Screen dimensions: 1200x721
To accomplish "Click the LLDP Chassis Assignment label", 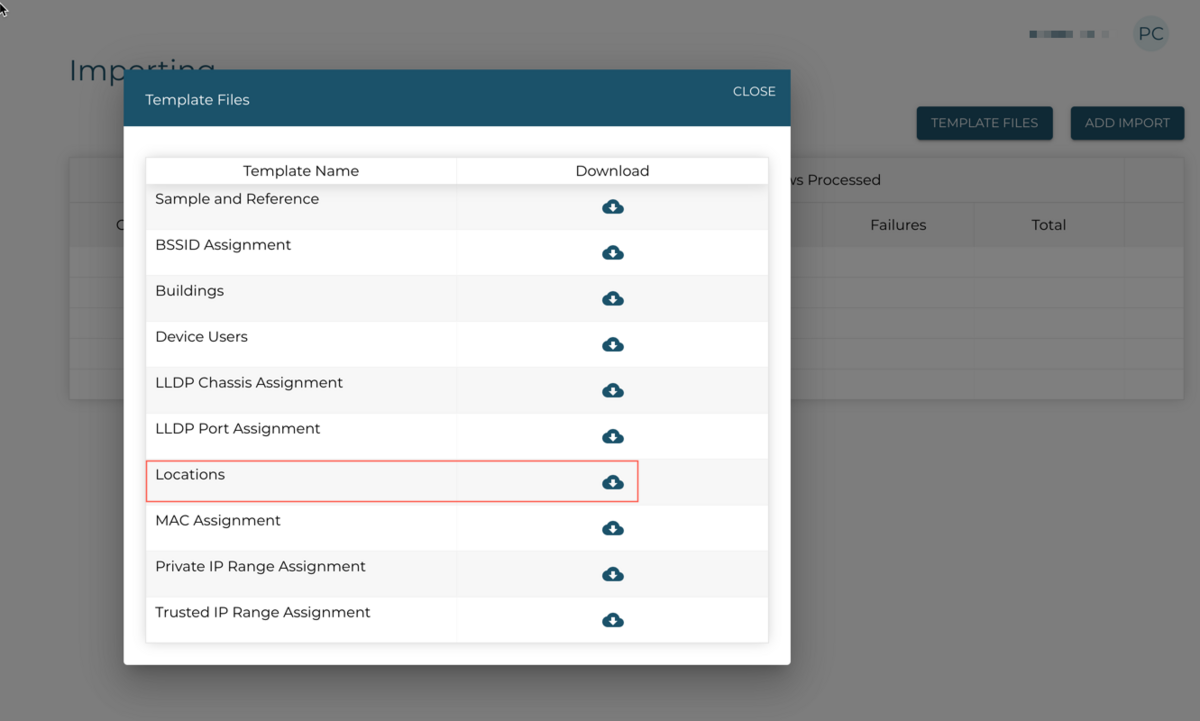I will click(x=249, y=383).
